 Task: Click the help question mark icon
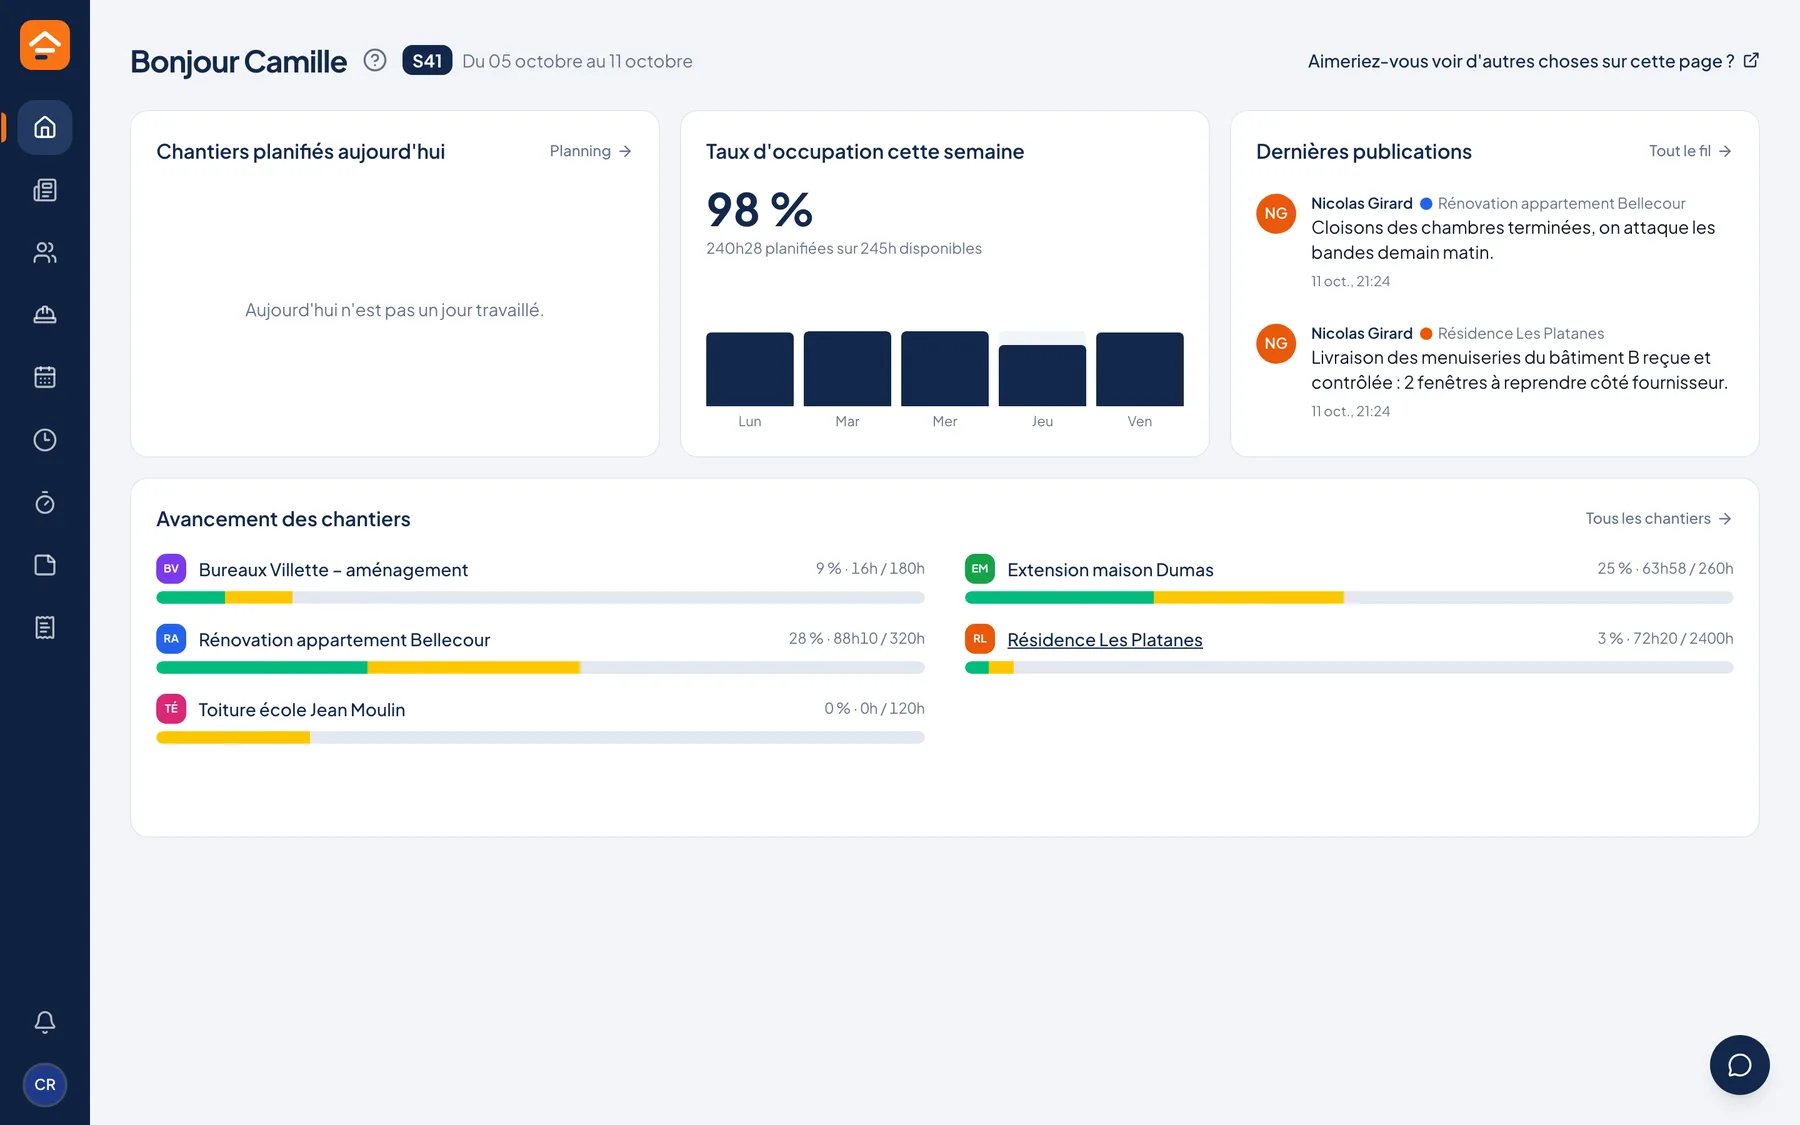(375, 60)
